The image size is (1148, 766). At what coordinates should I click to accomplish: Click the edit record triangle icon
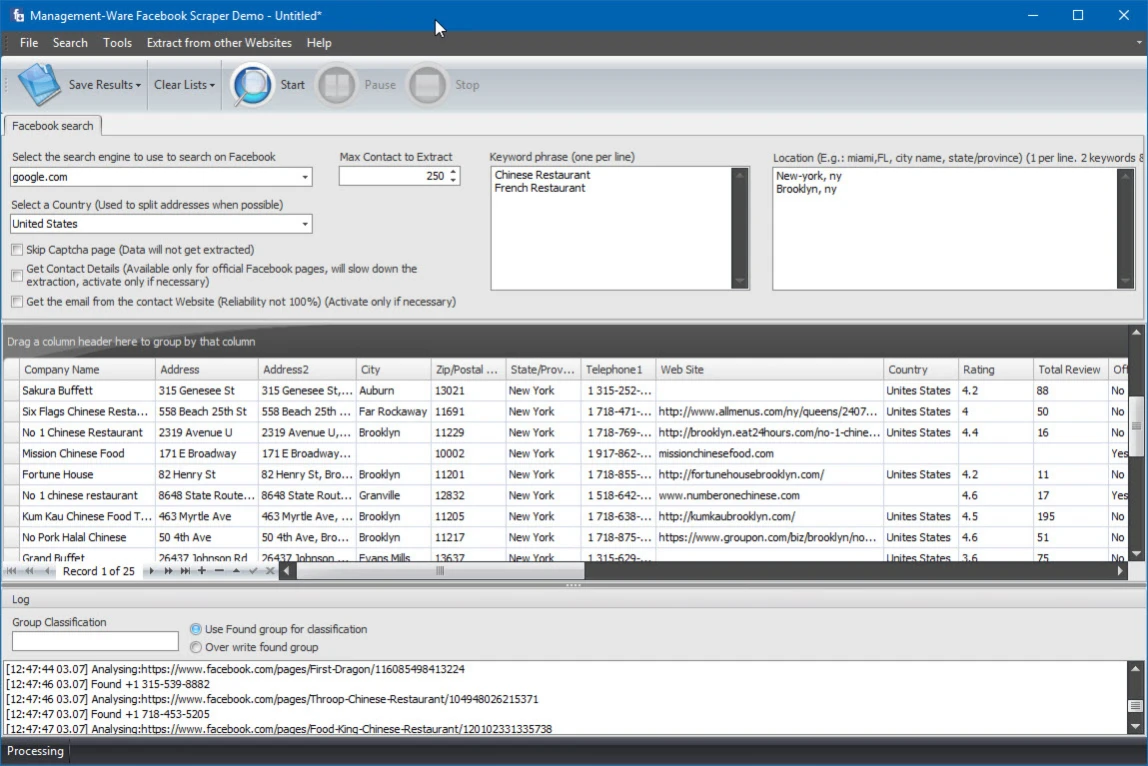coord(236,571)
